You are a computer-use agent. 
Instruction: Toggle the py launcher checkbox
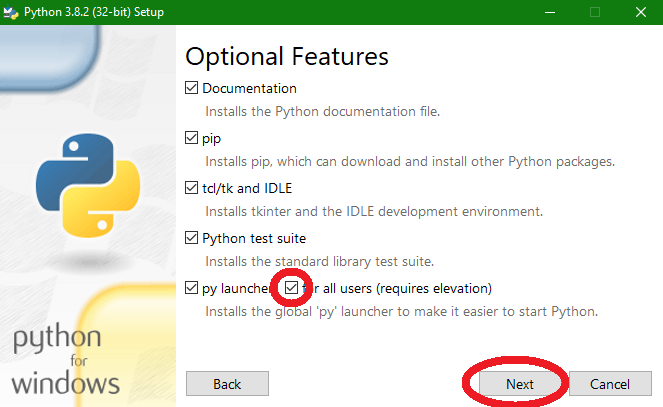191,288
